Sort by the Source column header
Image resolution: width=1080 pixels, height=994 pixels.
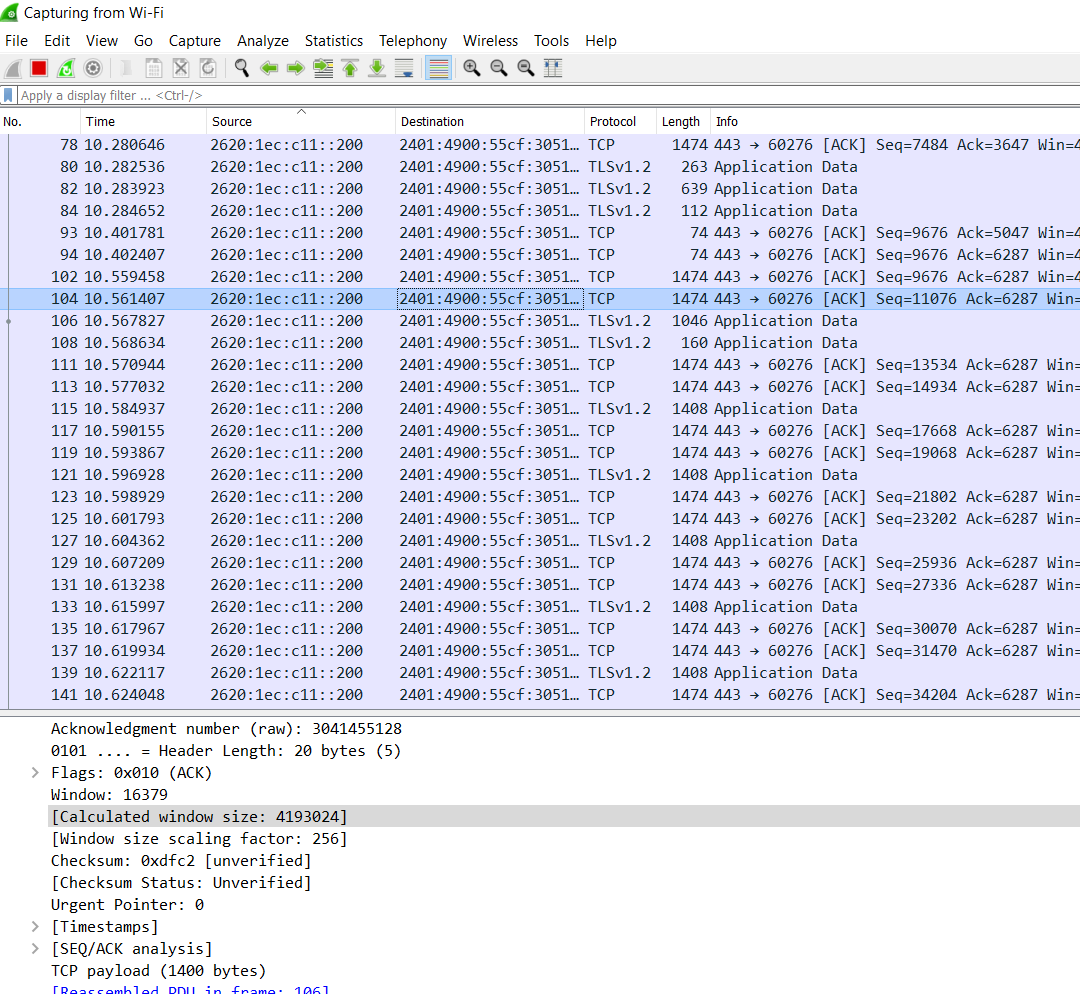(301, 122)
